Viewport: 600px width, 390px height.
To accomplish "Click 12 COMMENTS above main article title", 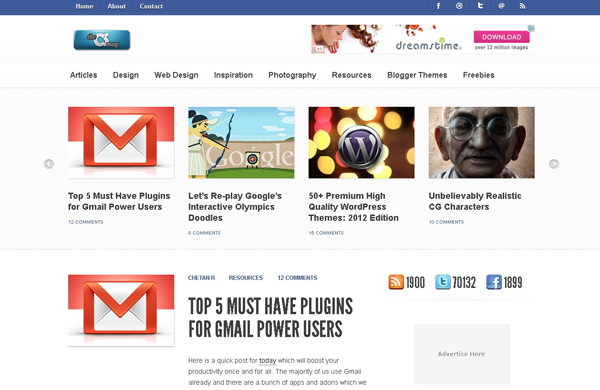I will tap(297, 278).
